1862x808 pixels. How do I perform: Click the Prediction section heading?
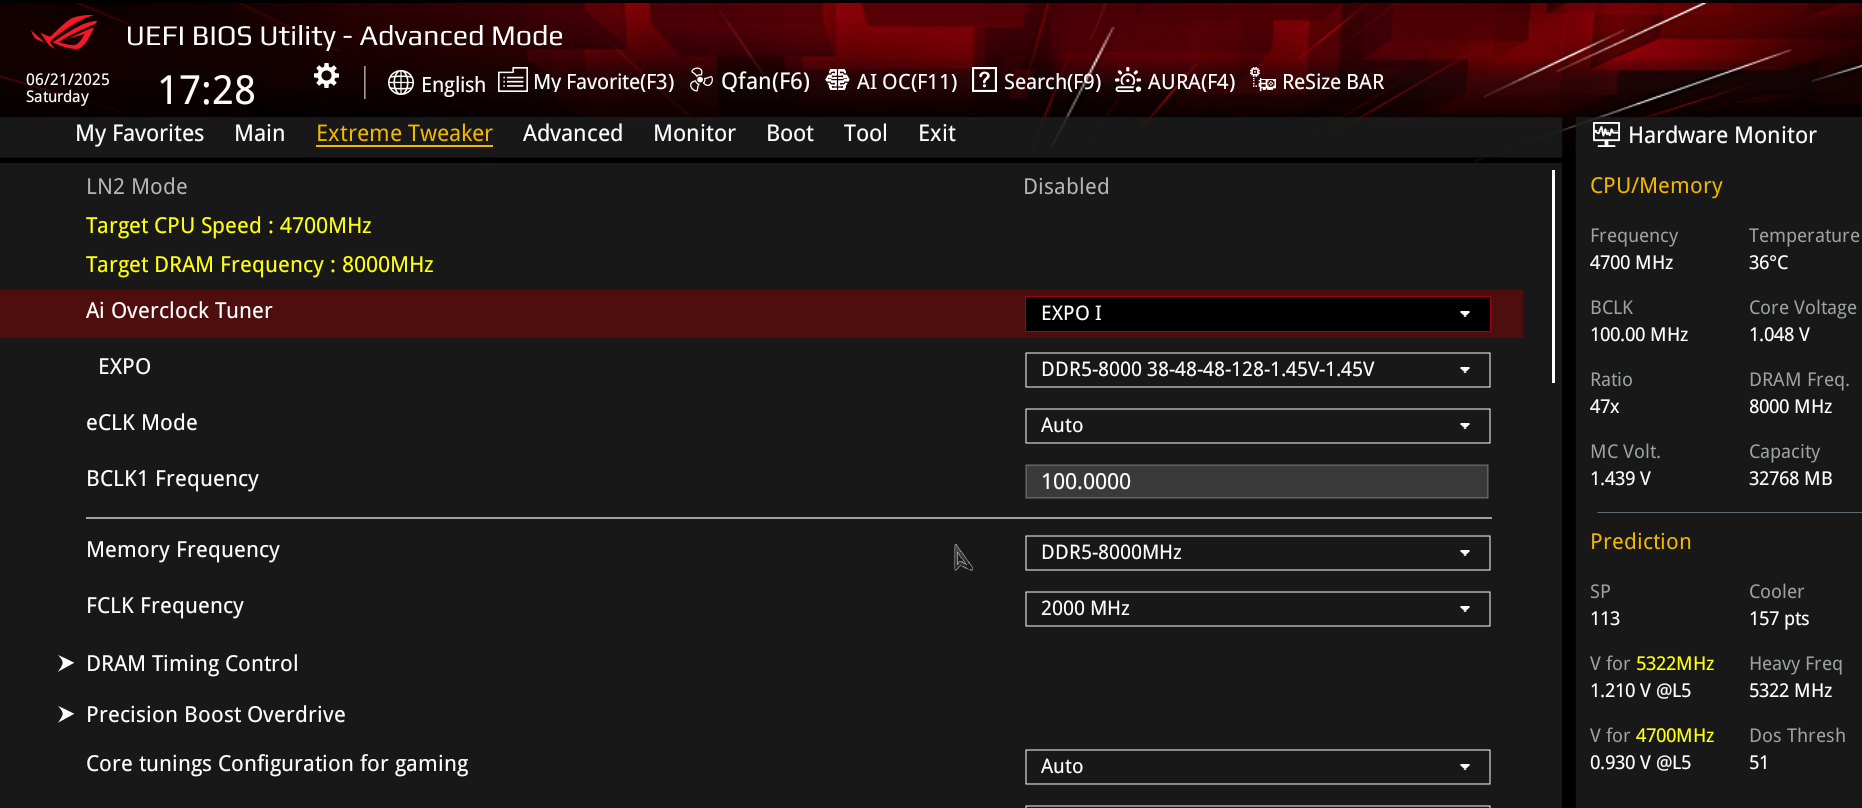(1641, 541)
